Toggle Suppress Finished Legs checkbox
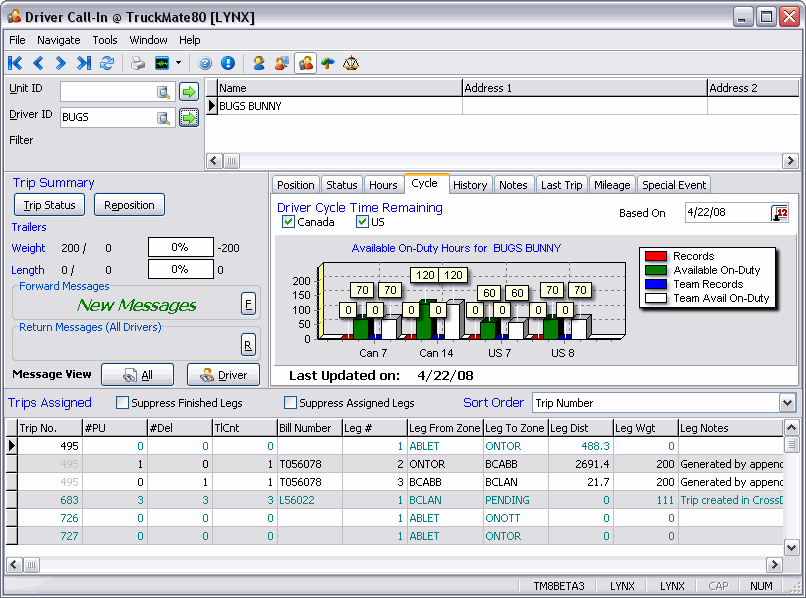806x598 pixels. click(123, 403)
